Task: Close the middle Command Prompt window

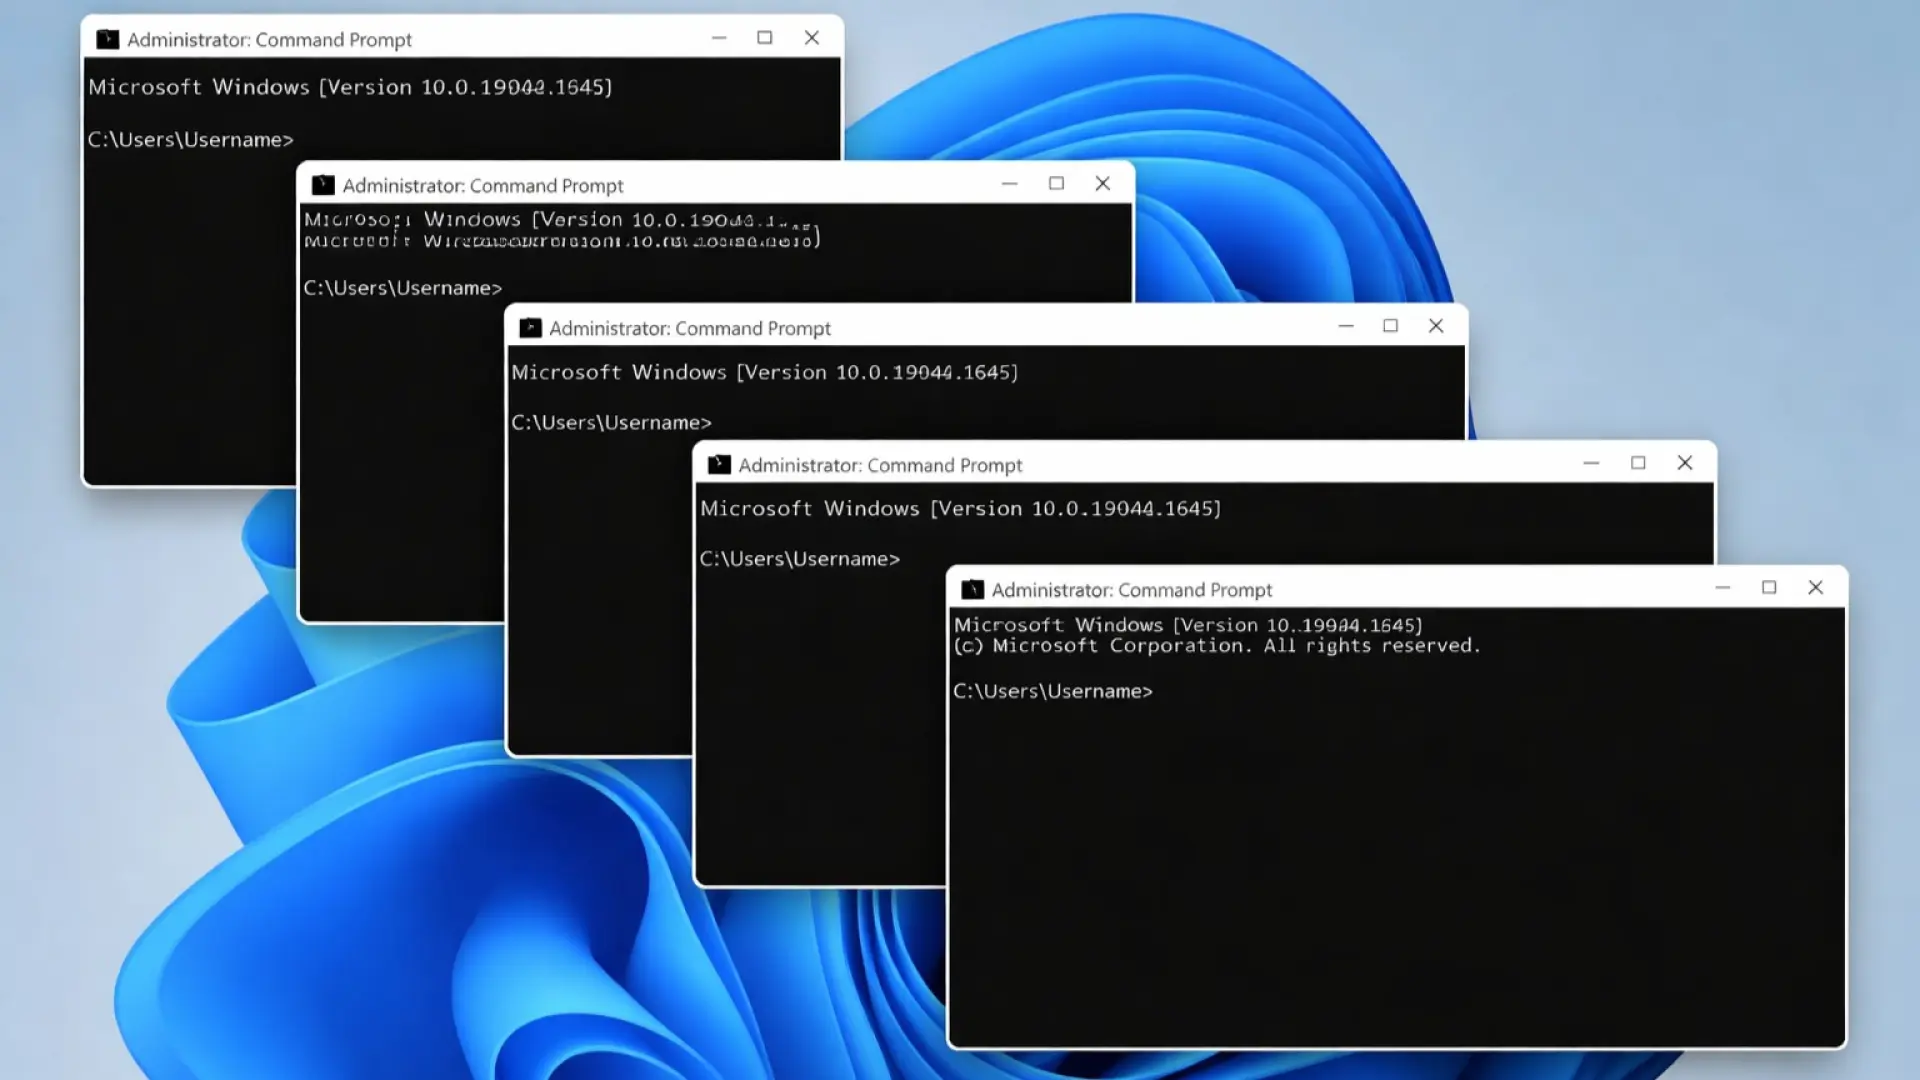Action: coord(1436,326)
